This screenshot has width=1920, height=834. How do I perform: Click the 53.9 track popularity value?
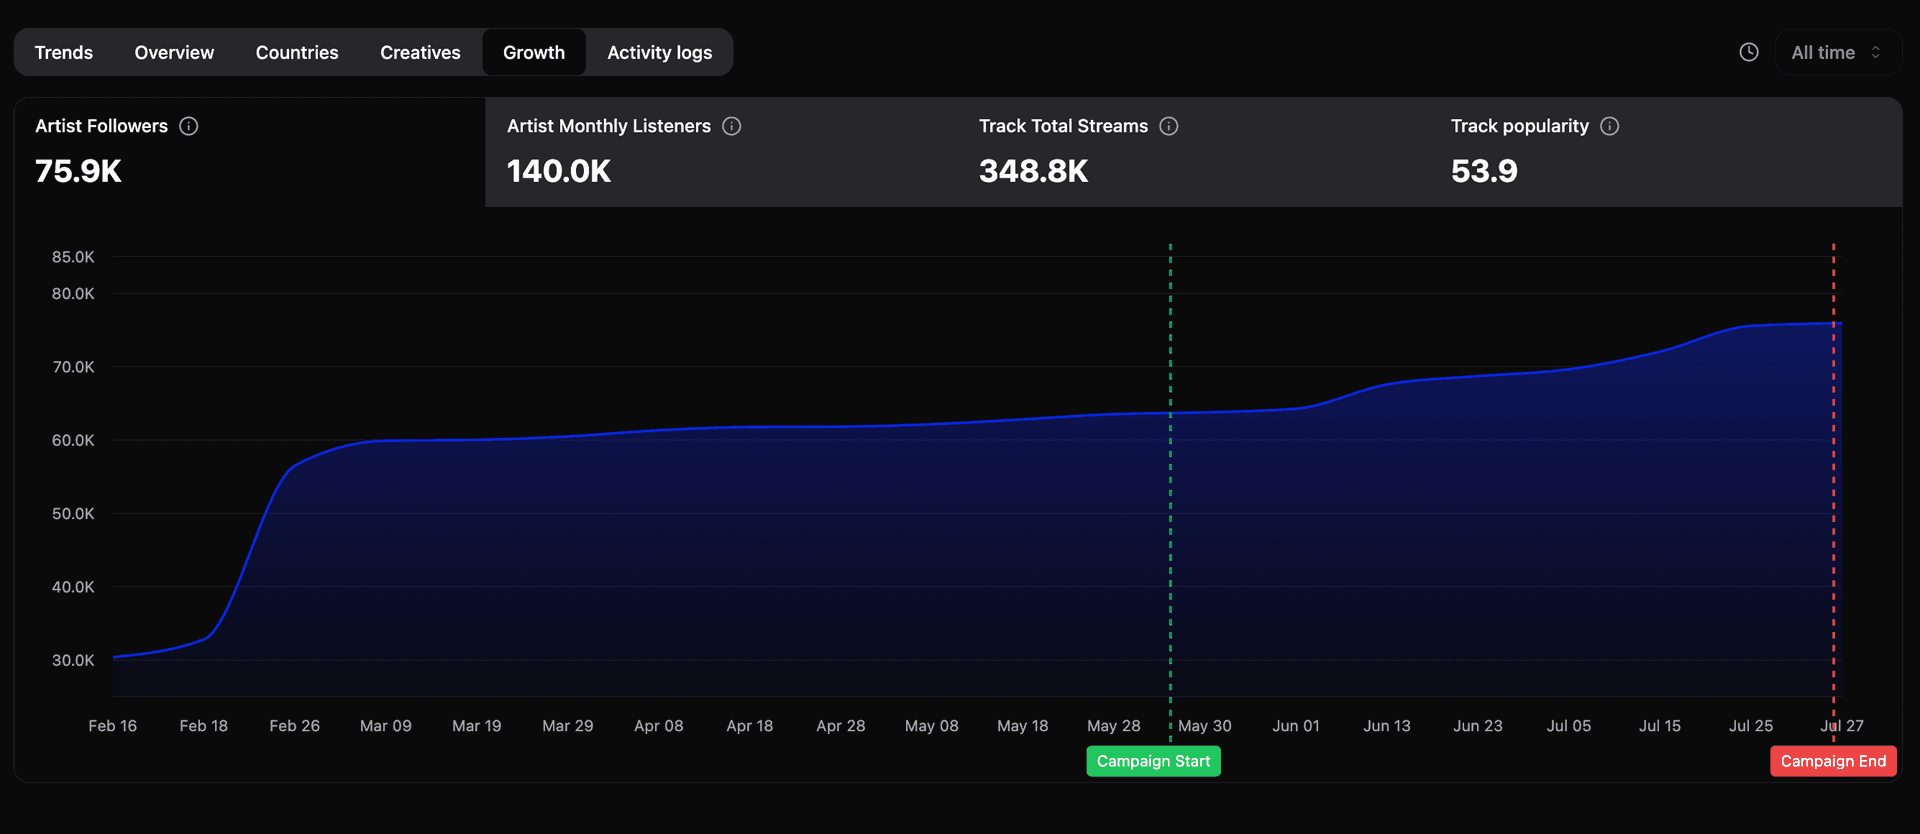[x=1484, y=171]
